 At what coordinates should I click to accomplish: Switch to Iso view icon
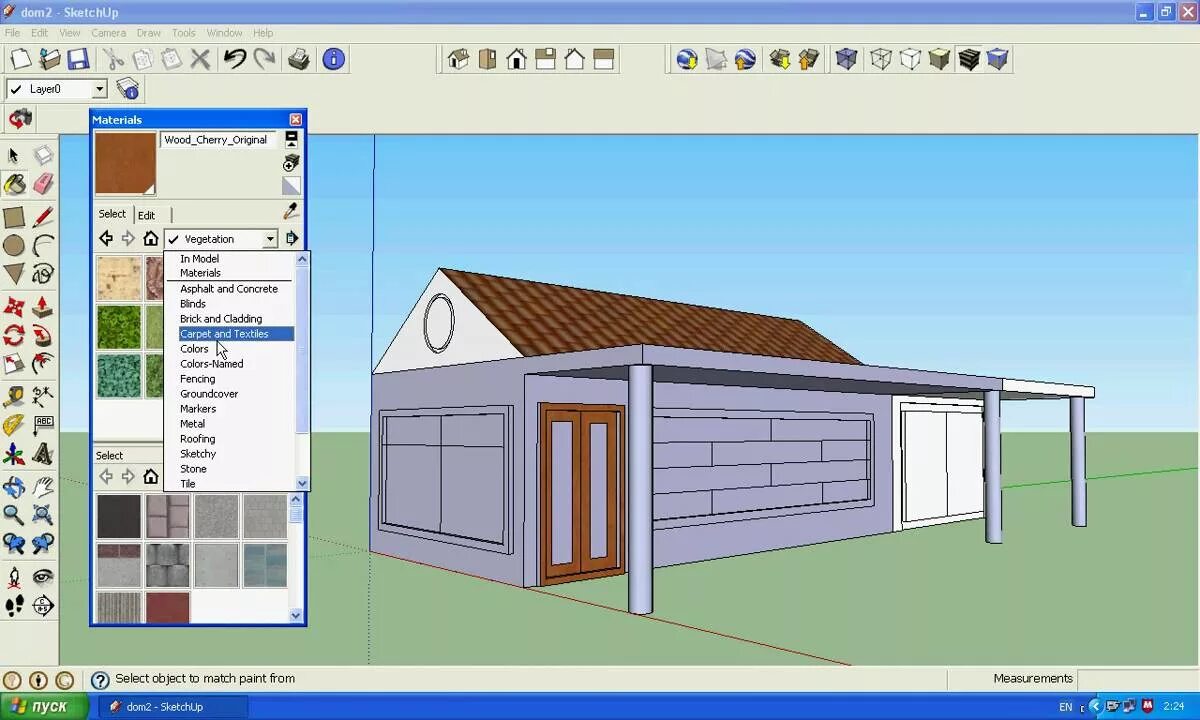tap(458, 59)
